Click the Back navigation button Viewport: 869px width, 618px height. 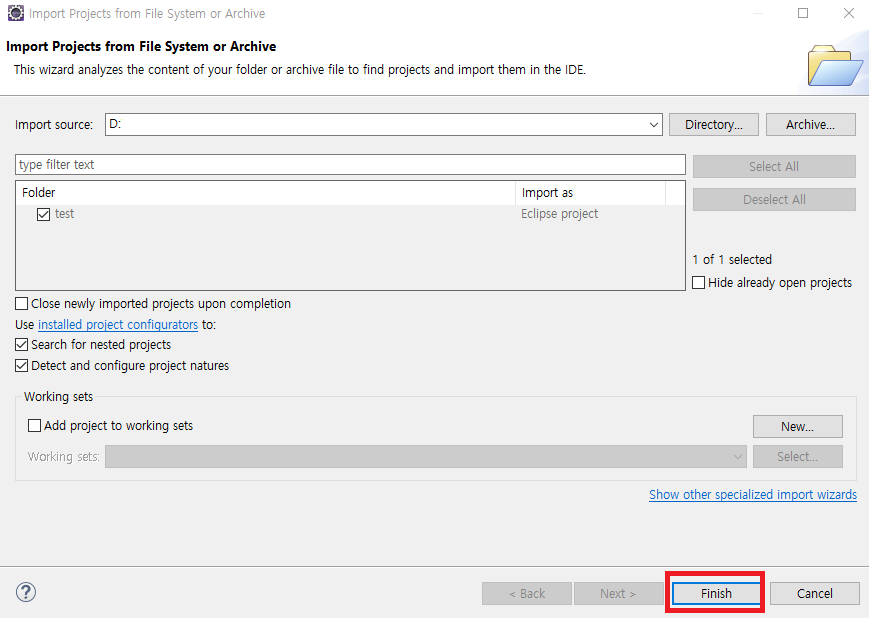527,594
